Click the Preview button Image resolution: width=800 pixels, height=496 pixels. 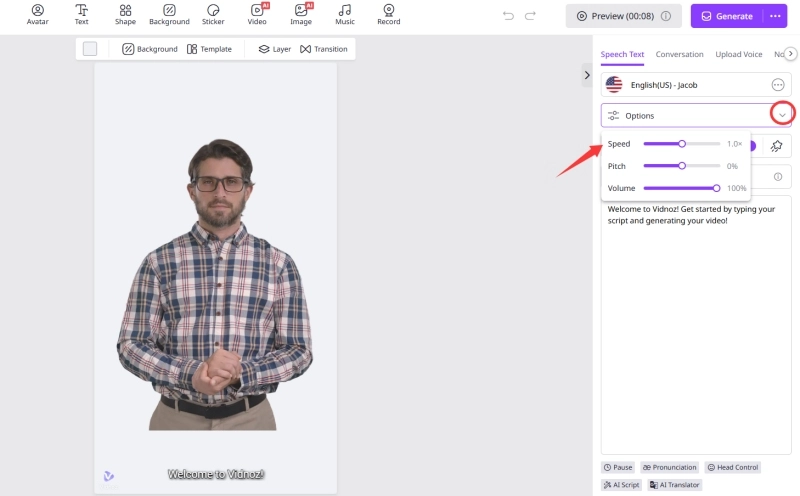point(623,16)
